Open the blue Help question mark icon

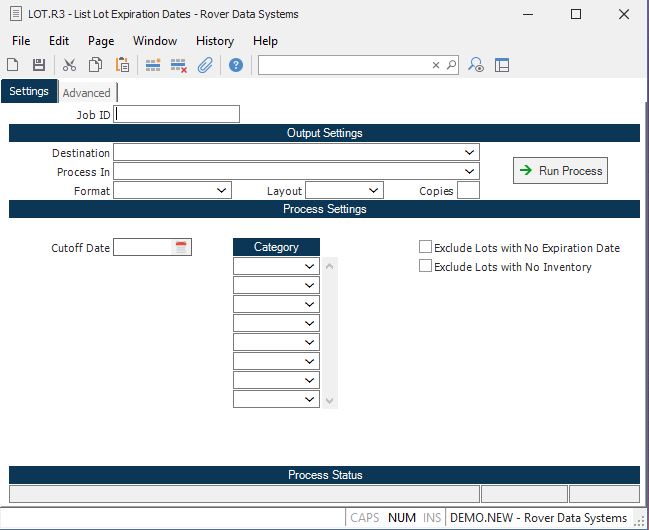coord(236,65)
